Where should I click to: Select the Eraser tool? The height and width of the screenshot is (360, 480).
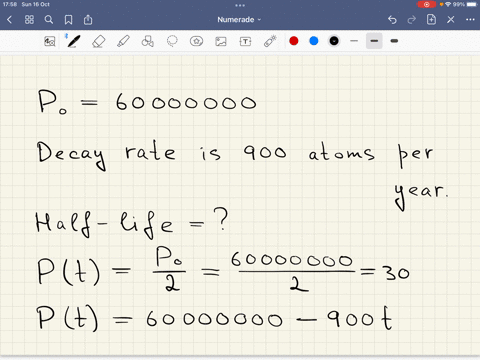(x=98, y=41)
